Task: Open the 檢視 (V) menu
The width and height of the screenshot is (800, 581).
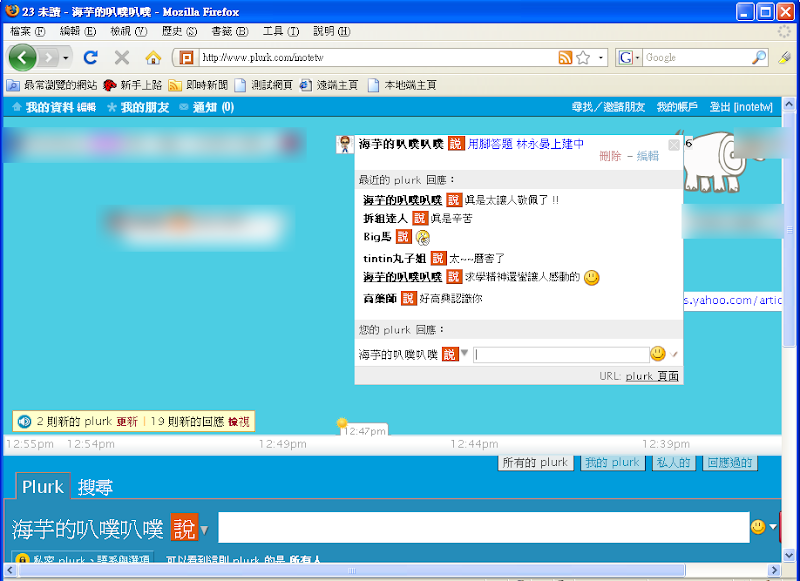Action: click(129, 32)
